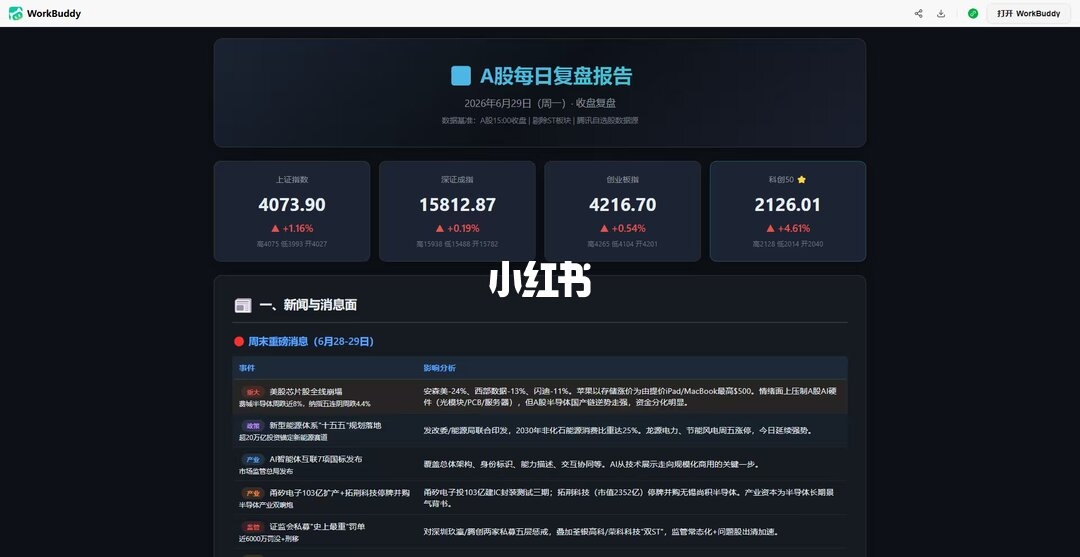Select the 科创50 index card label

781,180
